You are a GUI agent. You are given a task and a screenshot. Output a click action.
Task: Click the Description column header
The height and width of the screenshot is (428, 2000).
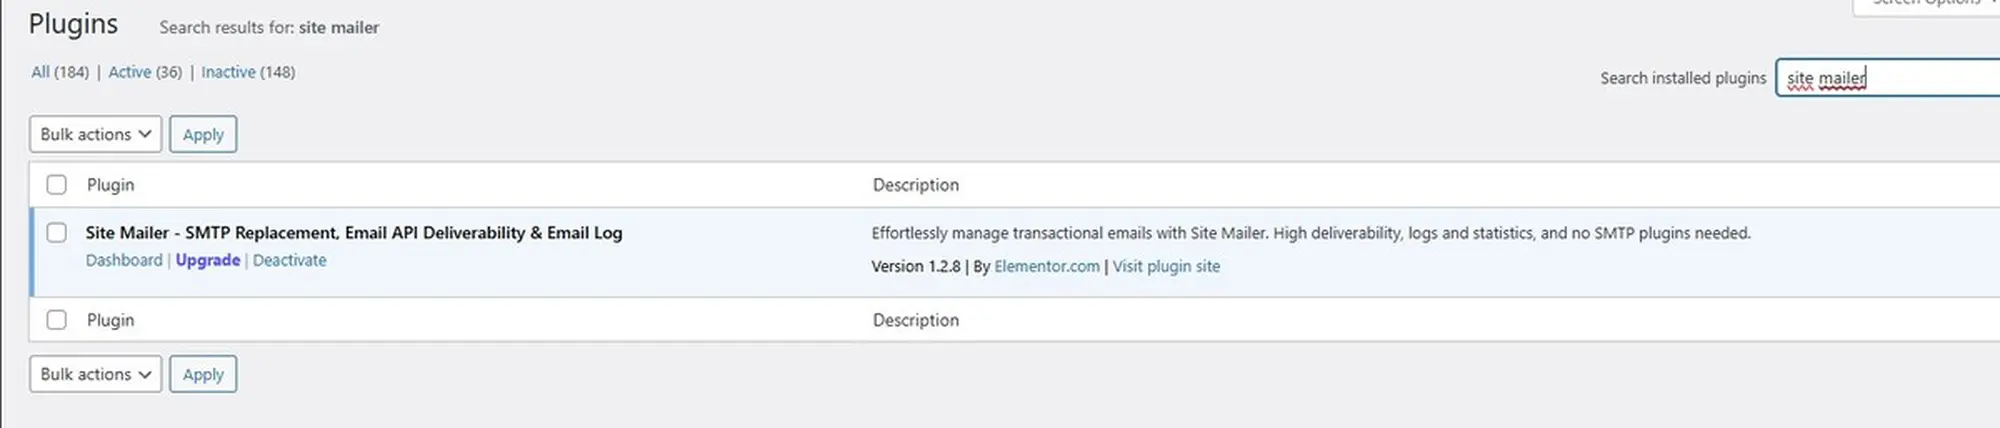(x=915, y=185)
